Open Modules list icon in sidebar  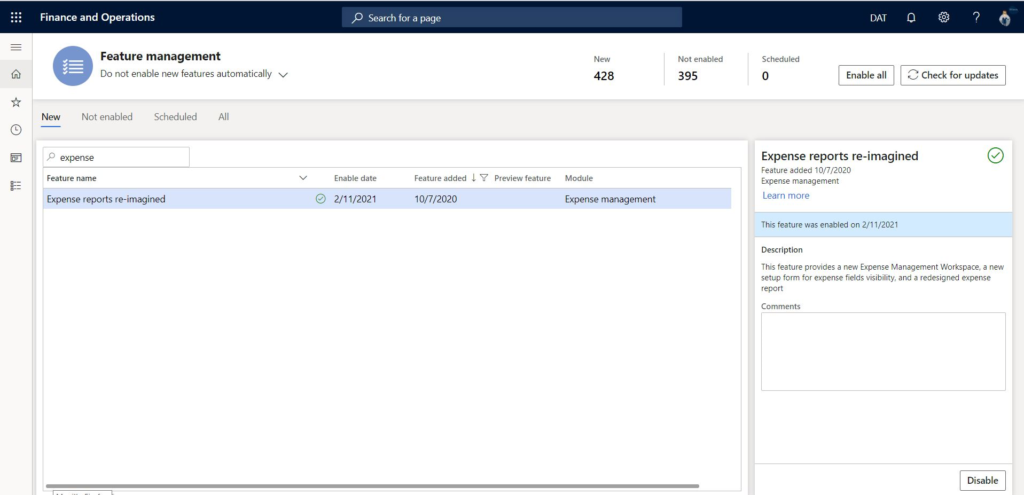[x=16, y=185]
